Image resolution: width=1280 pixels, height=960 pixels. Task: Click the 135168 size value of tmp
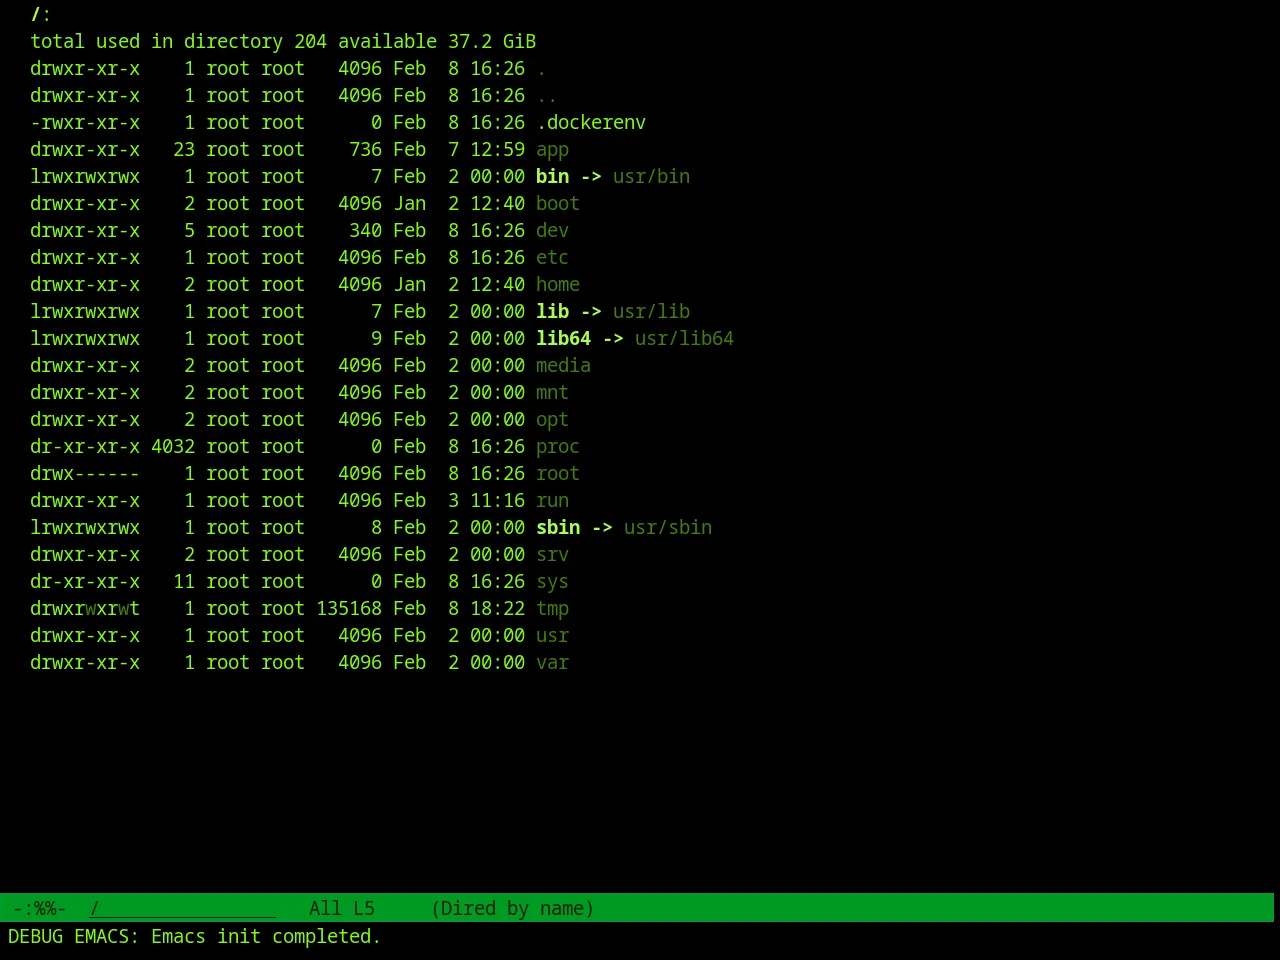coord(349,609)
